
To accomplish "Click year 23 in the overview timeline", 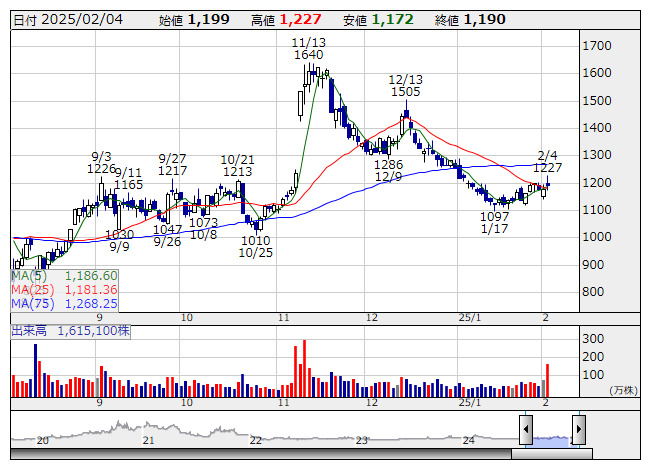I will (x=361, y=440).
